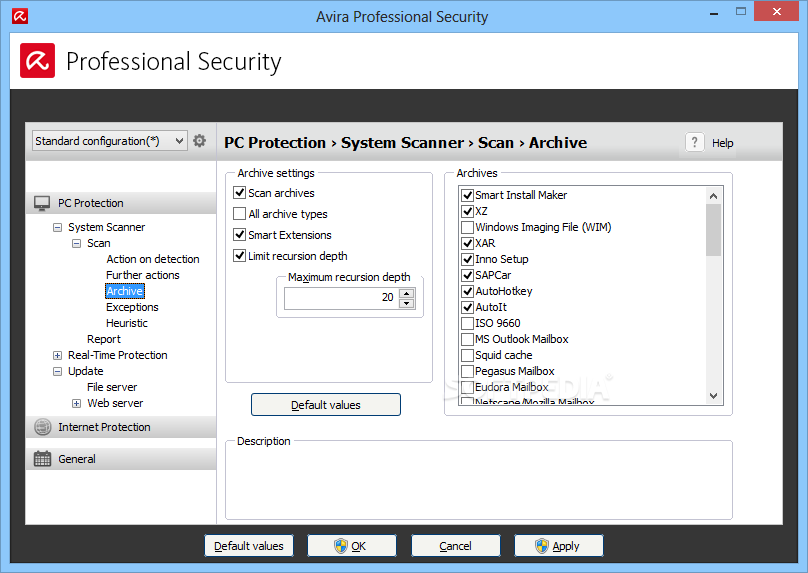Screen dimensions: 808x573
Task: Uncheck Smart Install Maker archive
Action: [467, 195]
